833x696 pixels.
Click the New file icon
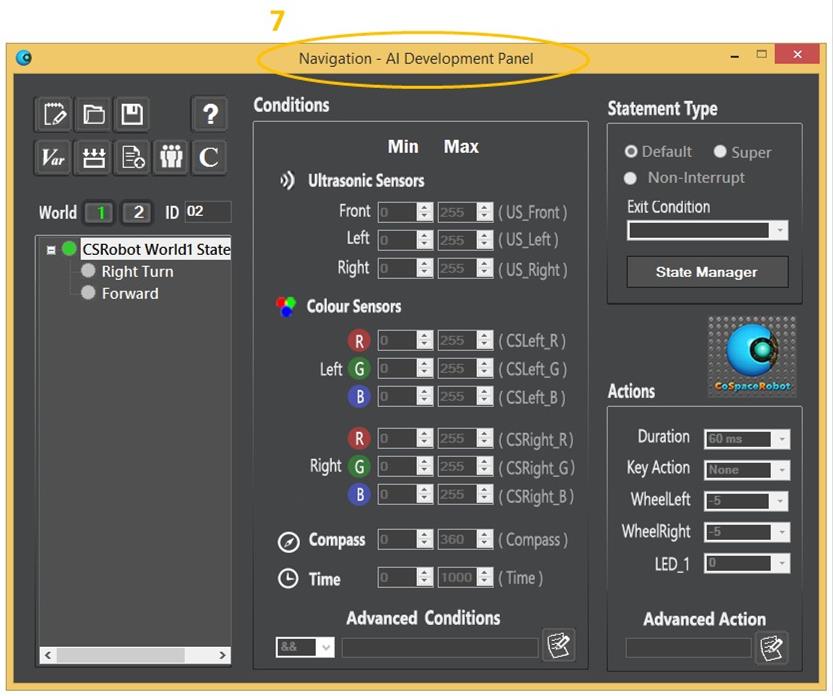(x=54, y=115)
